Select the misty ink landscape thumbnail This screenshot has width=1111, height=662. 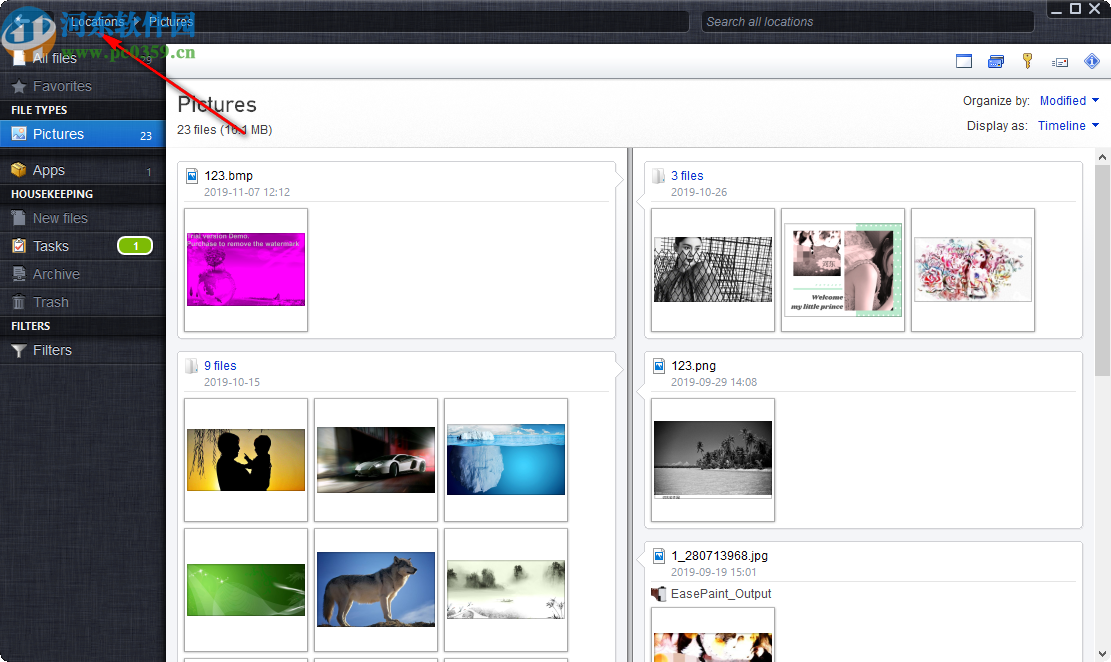(x=506, y=590)
